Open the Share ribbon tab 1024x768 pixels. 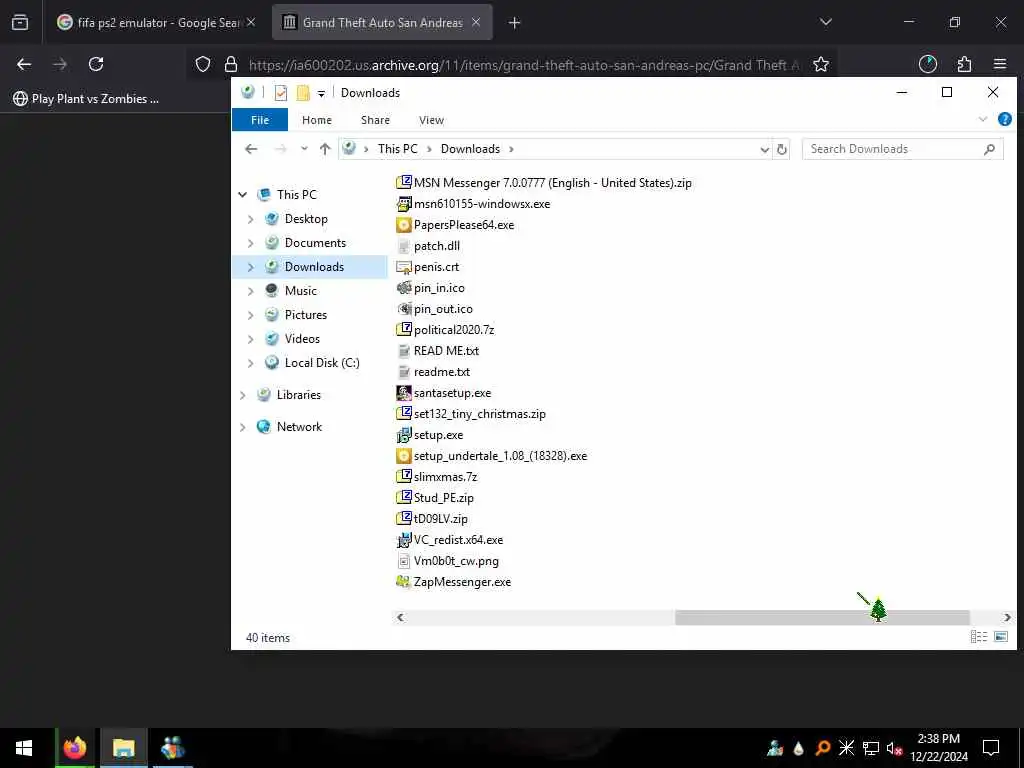[376, 120]
